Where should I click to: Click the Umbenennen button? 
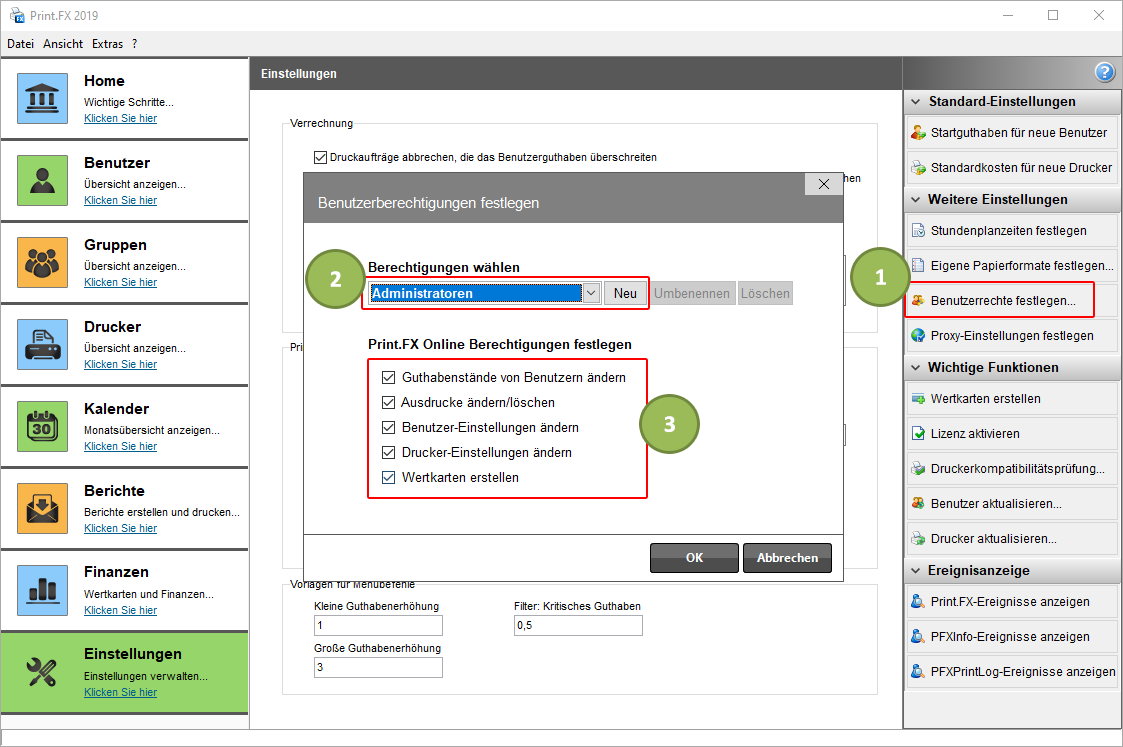[x=692, y=293]
